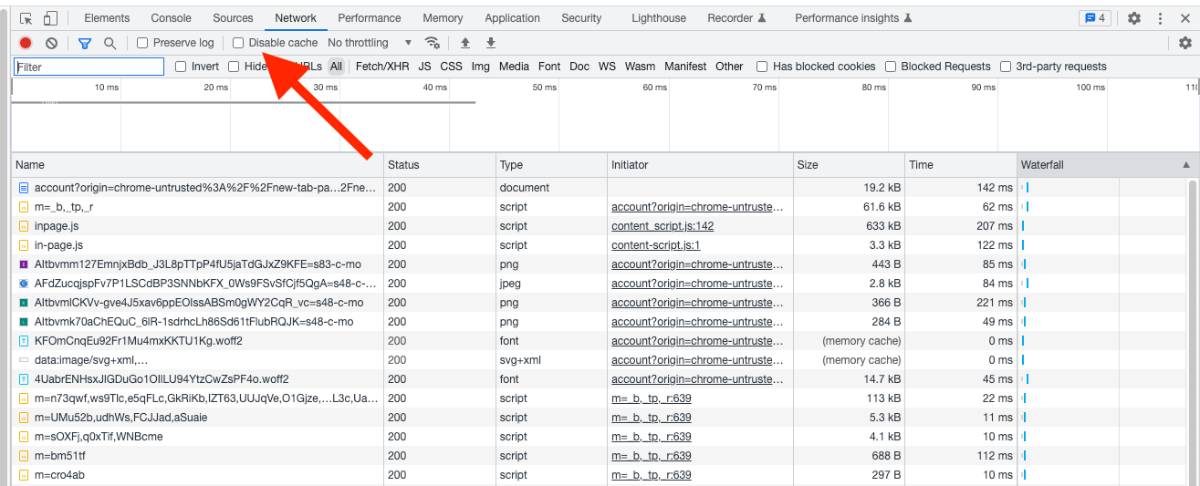The image size is (1200, 486).
Task: Enable the Preserve log checkbox
Action: (143, 43)
